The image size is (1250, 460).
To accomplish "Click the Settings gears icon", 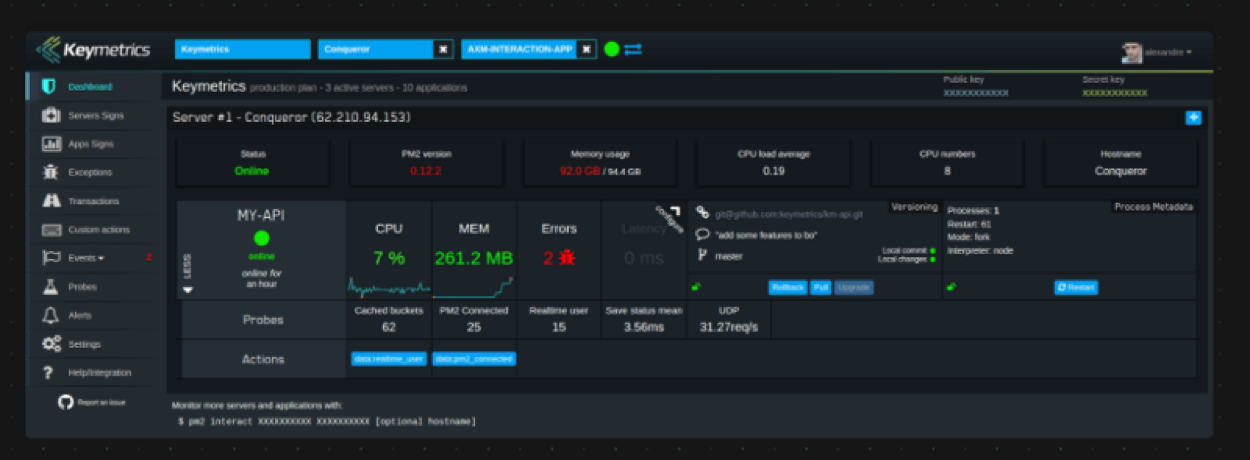I will (51, 344).
